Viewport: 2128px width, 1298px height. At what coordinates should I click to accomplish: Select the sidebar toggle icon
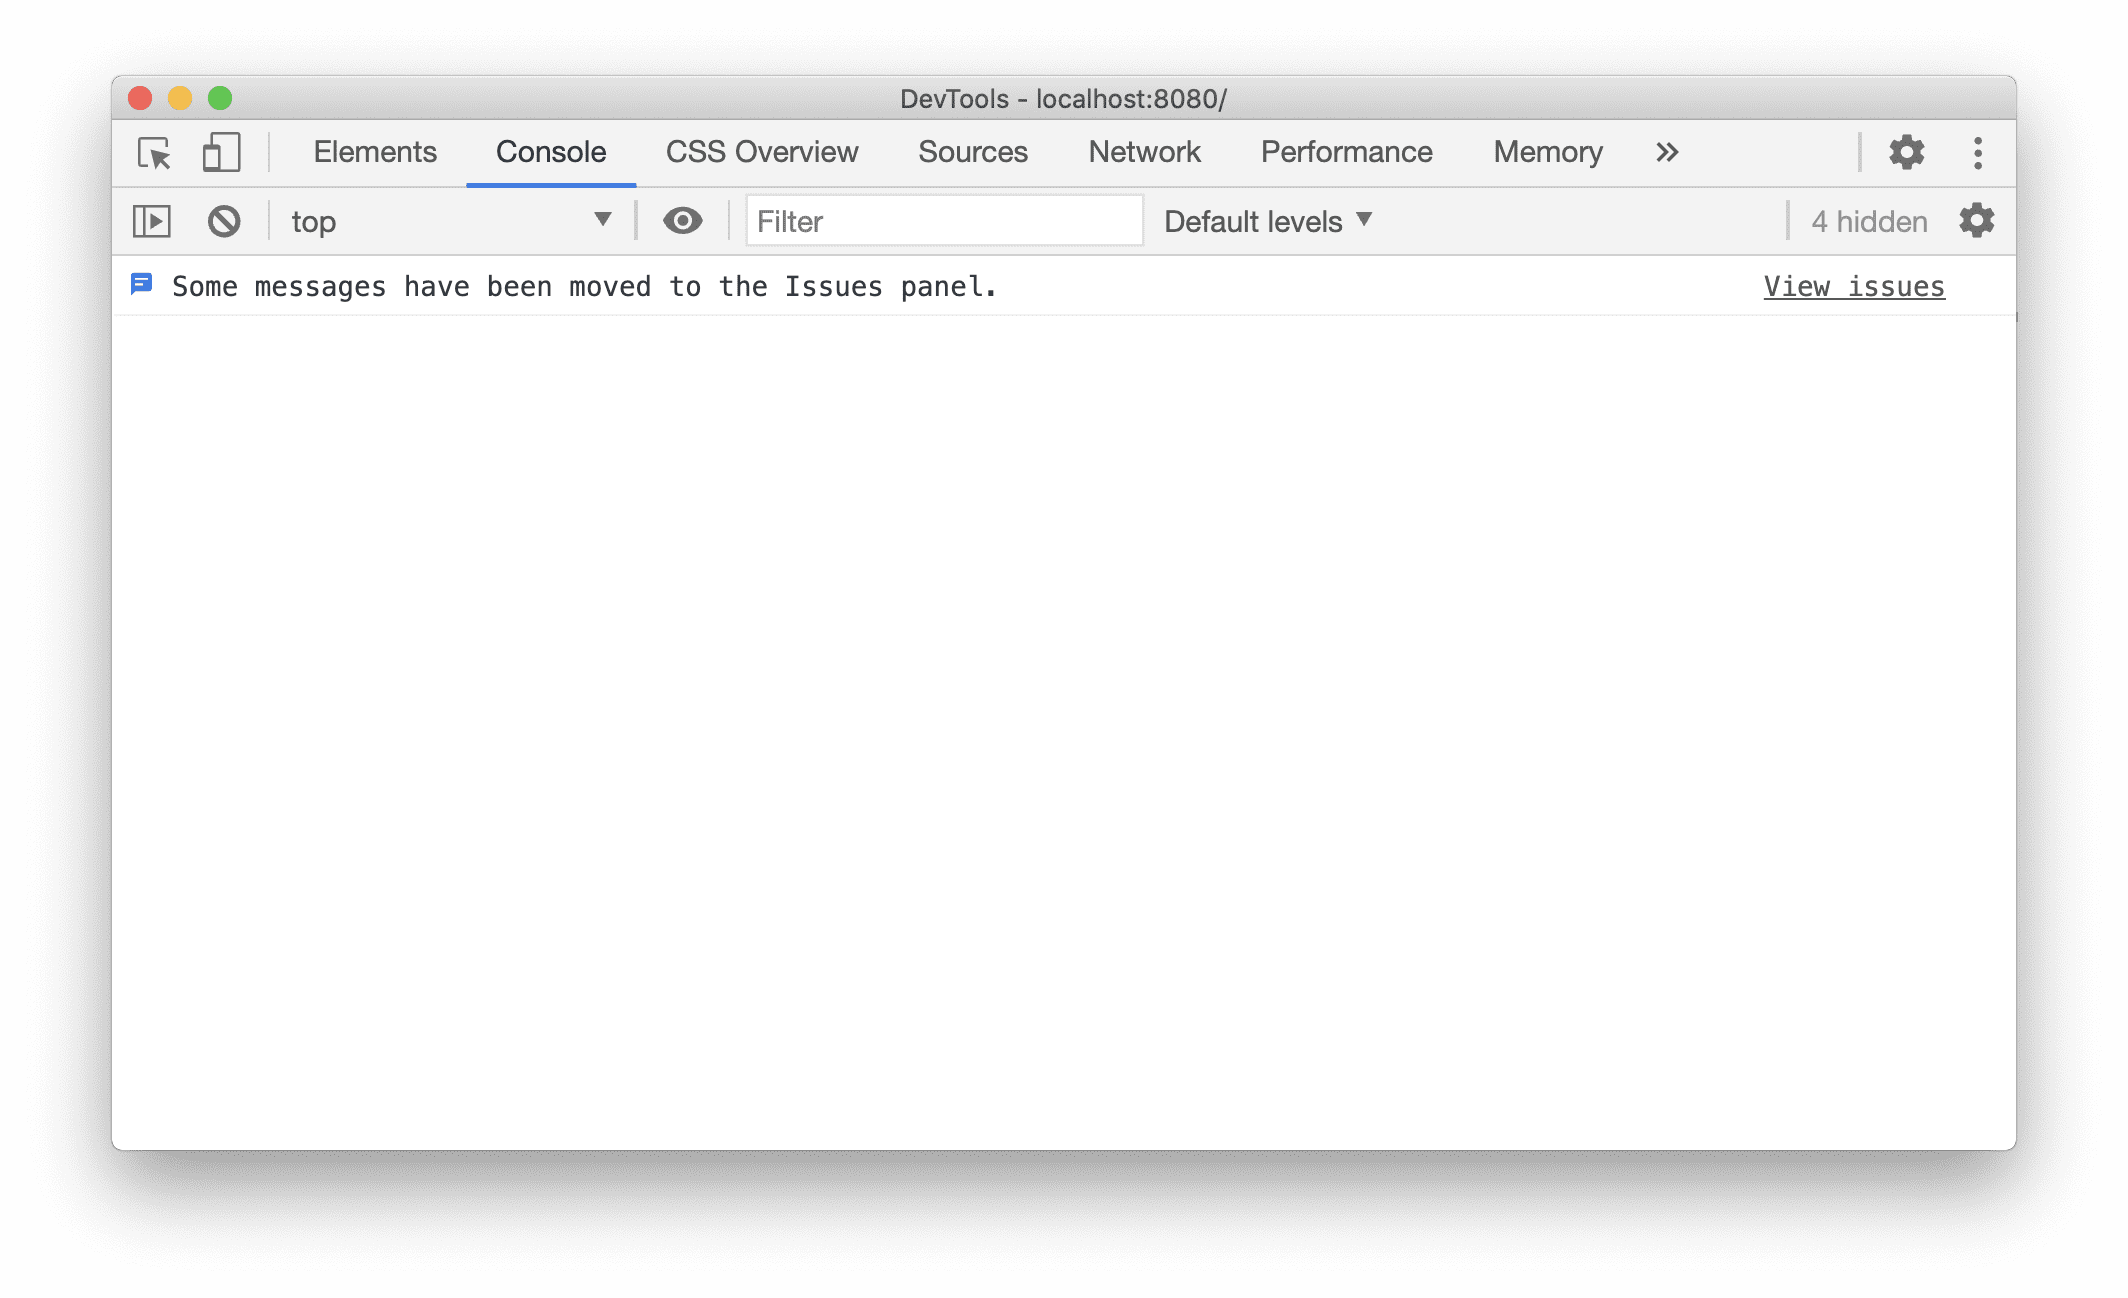tap(152, 220)
